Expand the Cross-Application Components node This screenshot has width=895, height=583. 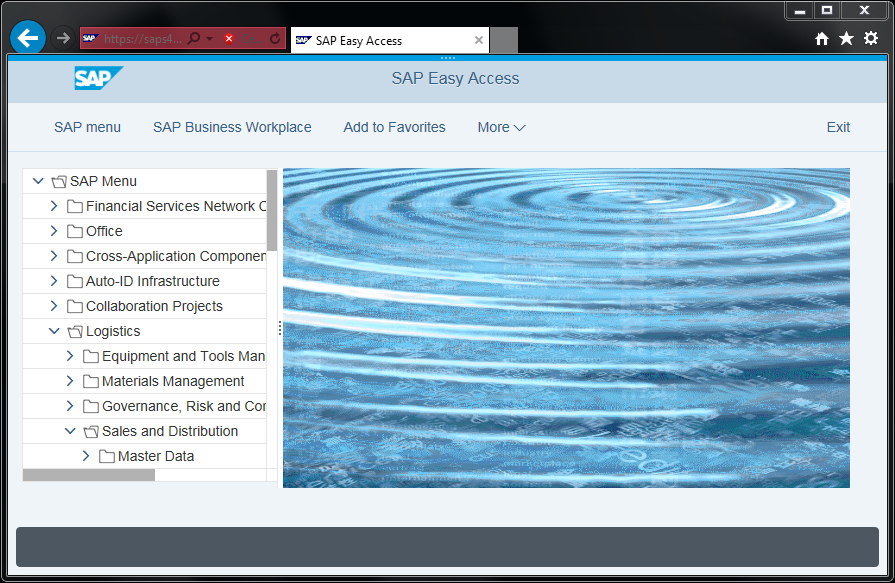[x=54, y=256]
